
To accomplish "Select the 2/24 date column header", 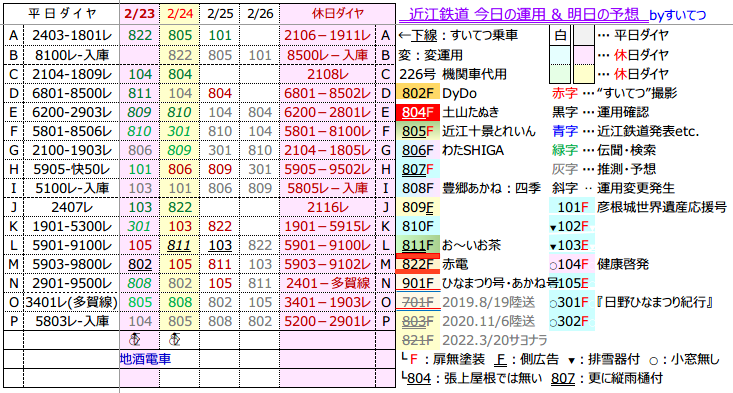I will (x=180, y=14).
